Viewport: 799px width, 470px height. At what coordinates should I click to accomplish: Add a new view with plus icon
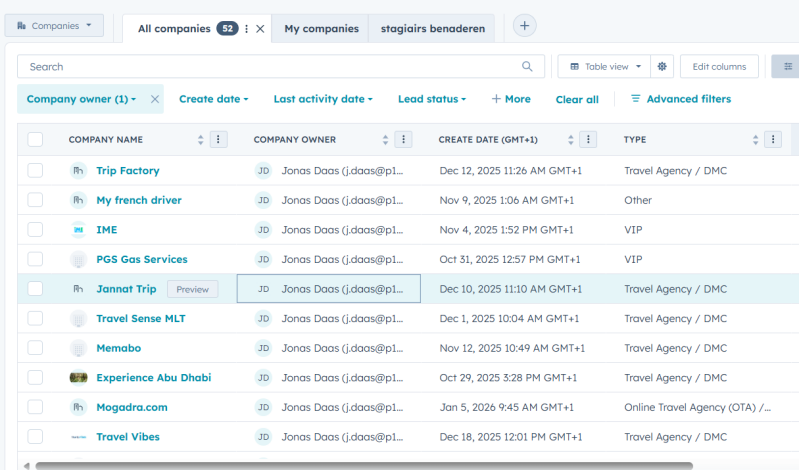point(525,26)
